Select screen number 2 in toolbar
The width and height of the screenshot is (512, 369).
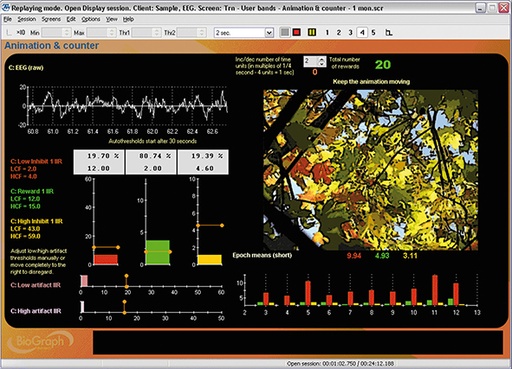click(339, 32)
